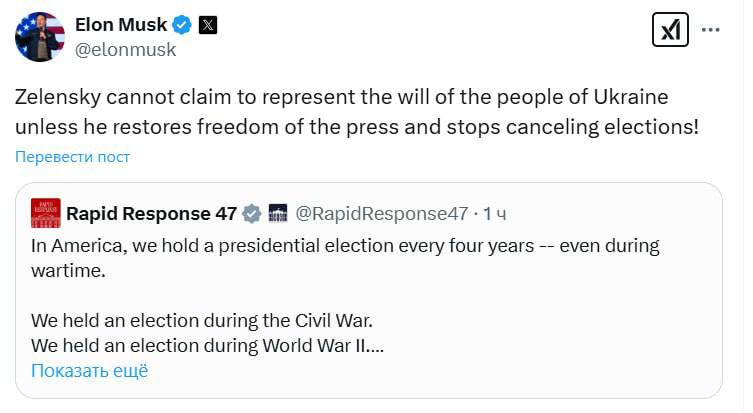Click the Rapid Response 47 avatar
Image resolution: width=753 pixels, height=413 pixels.
(x=46, y=213)
